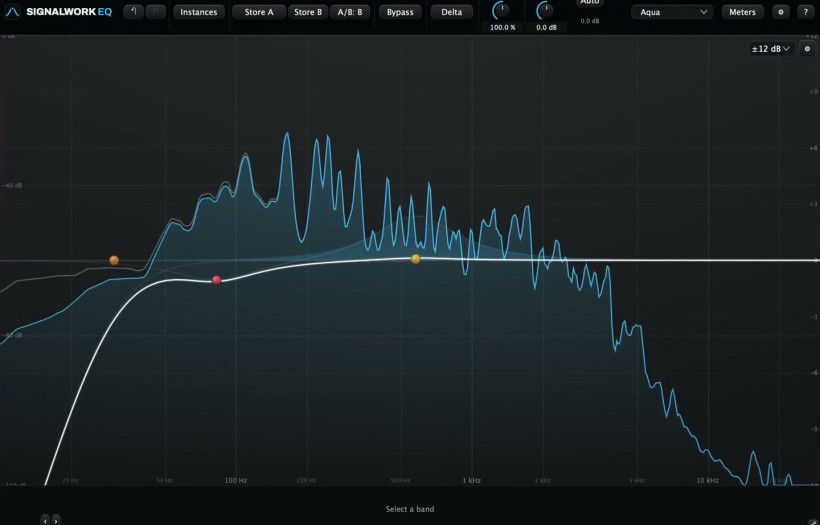The height and width of the screenshot is (525, 820).
Task: Click the 10 kHz axis label
Action: (x=707, y=480)
